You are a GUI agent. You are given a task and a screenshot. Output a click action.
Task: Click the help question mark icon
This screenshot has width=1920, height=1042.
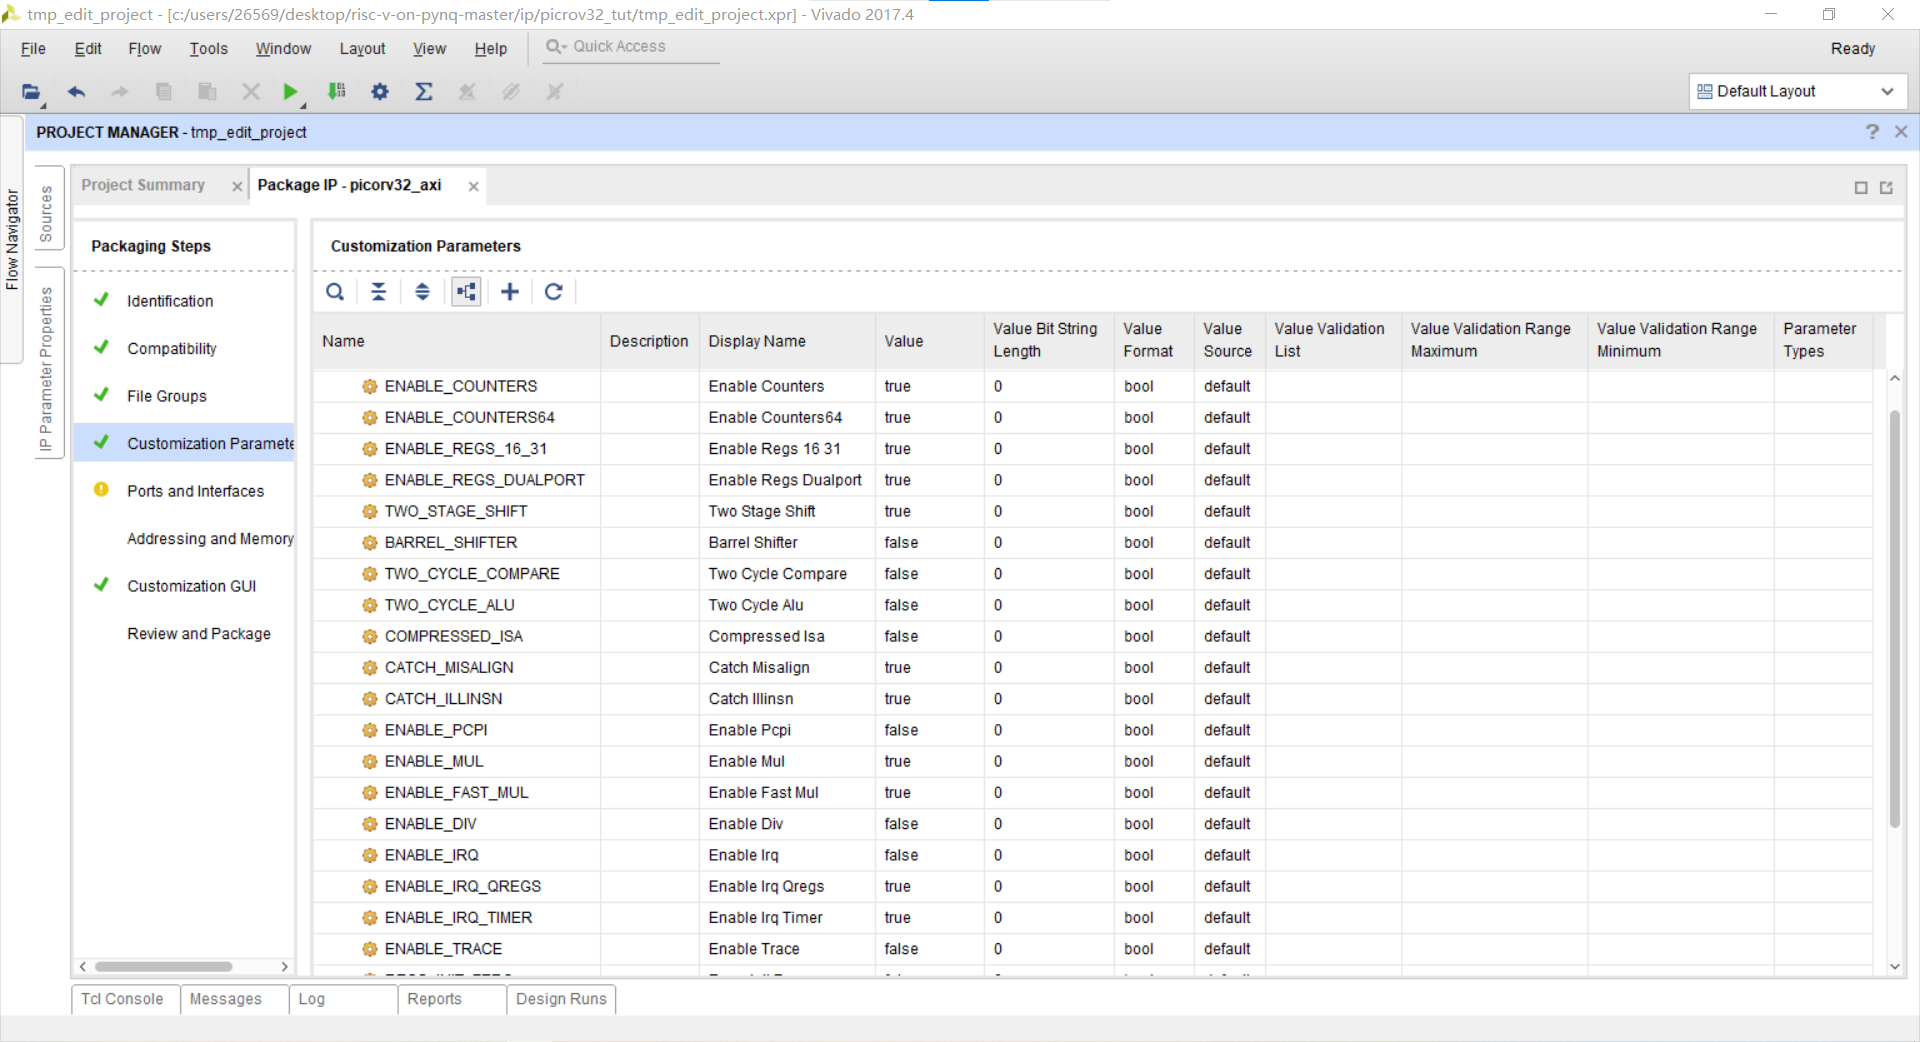point(1872,132)
